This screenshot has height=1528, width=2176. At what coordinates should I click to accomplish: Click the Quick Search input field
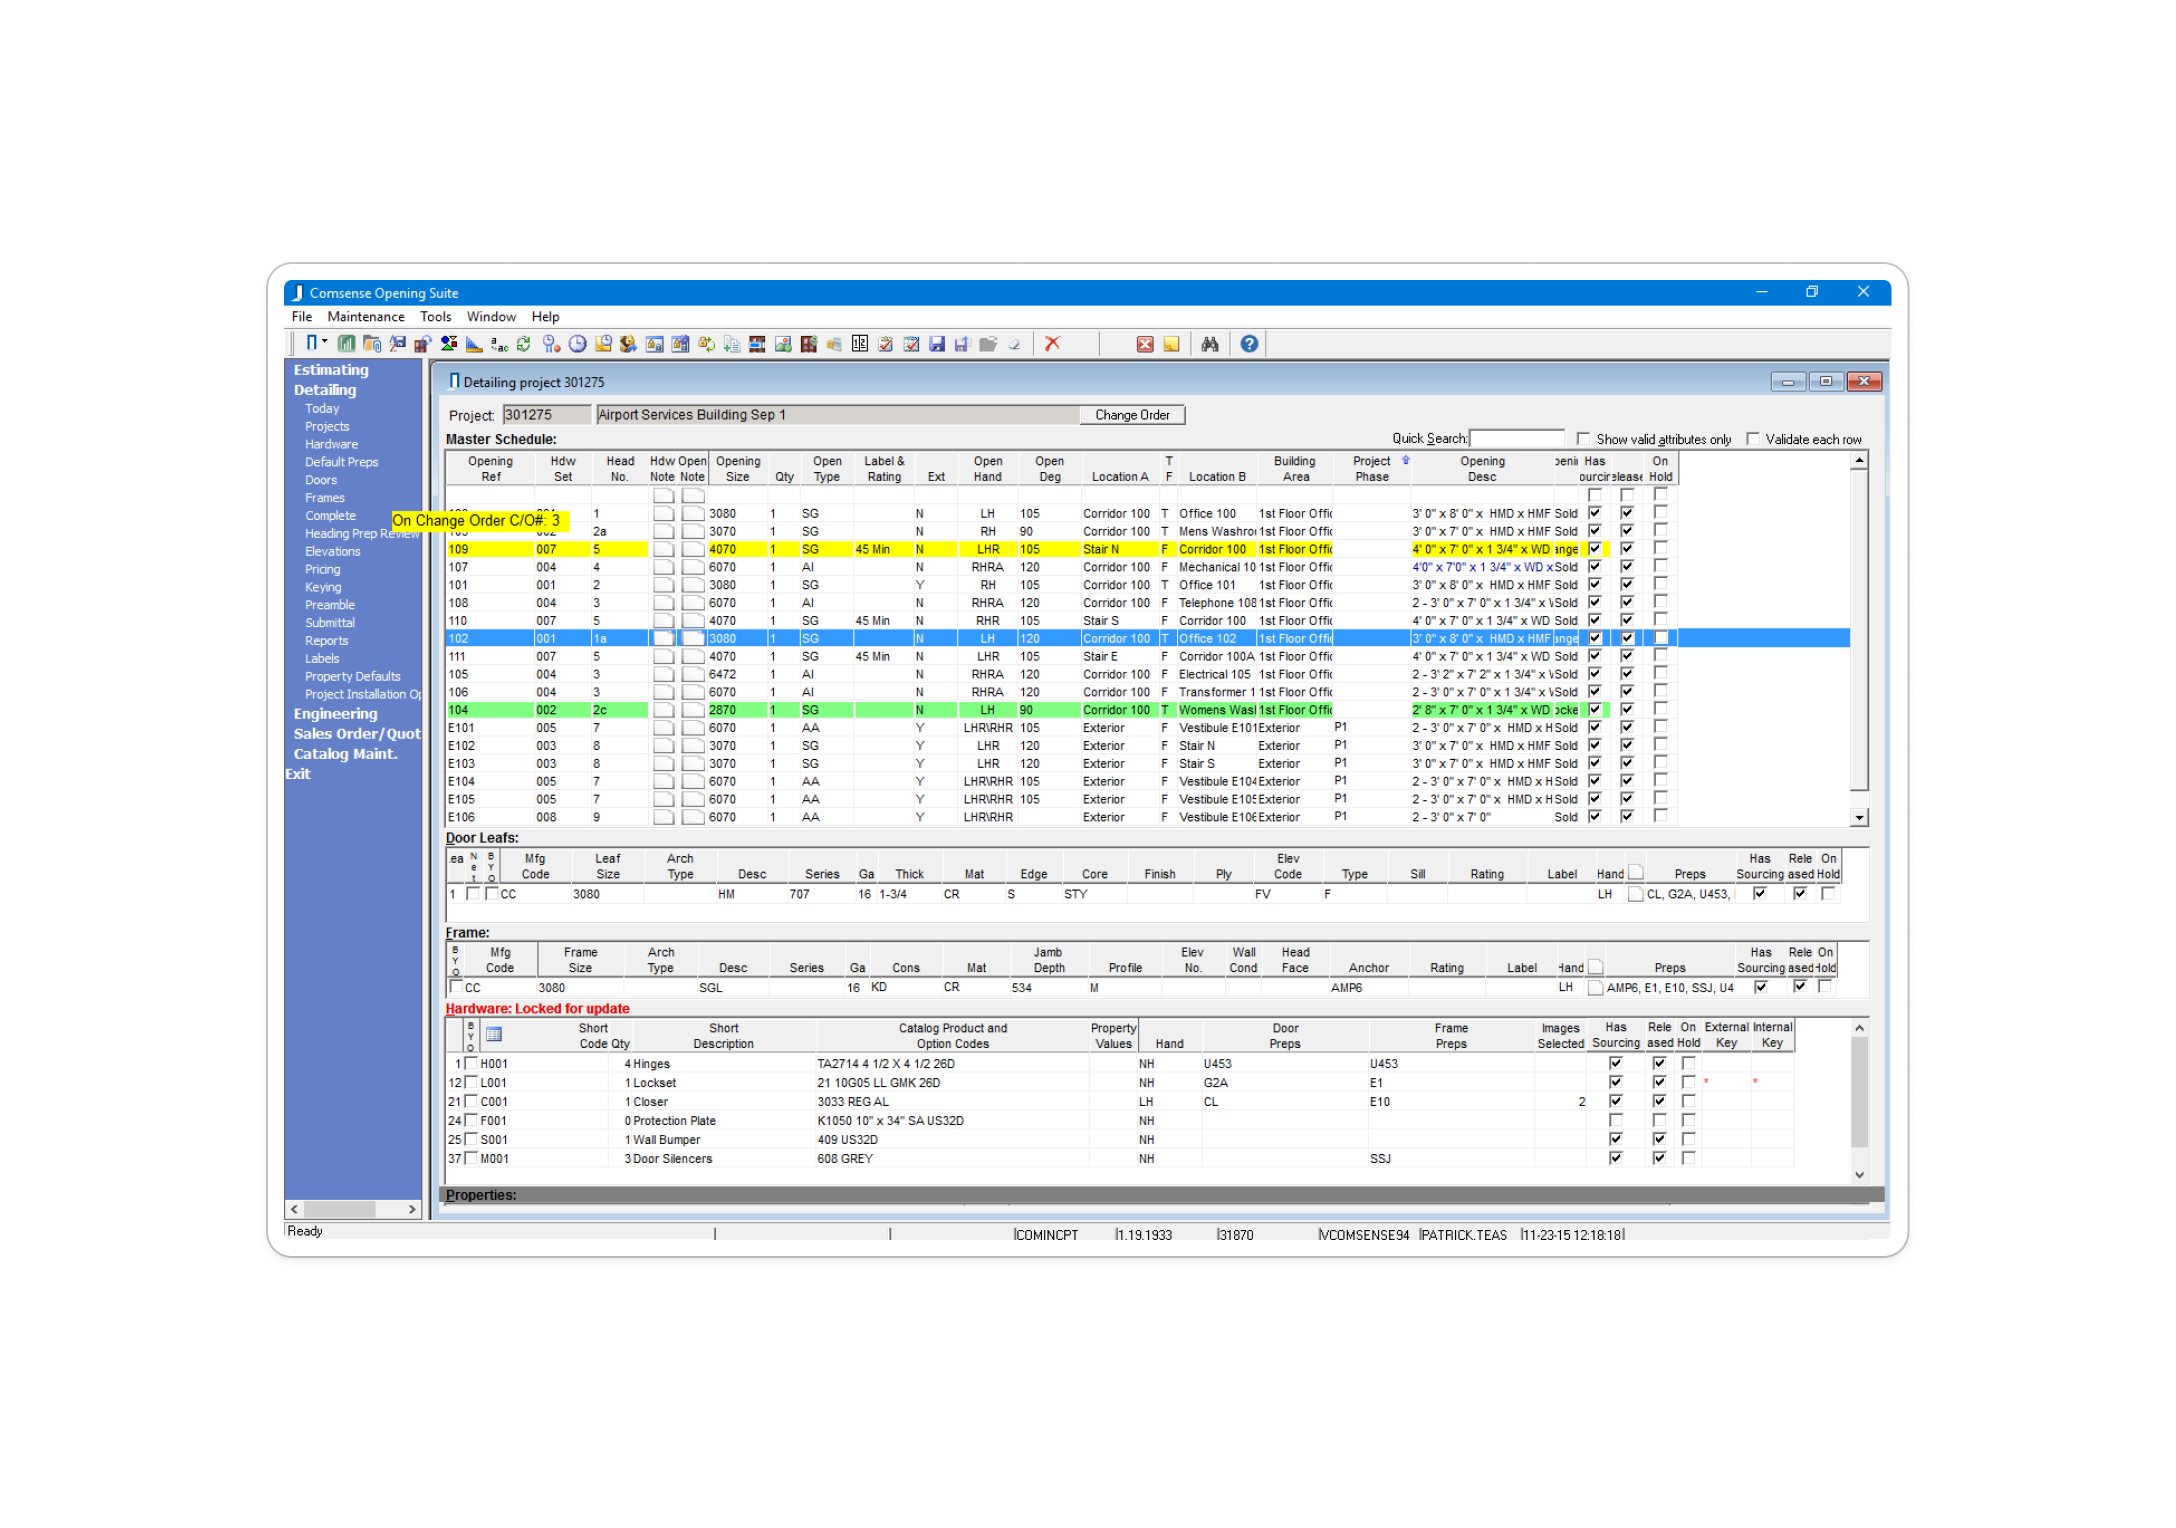click(1516, 439)
